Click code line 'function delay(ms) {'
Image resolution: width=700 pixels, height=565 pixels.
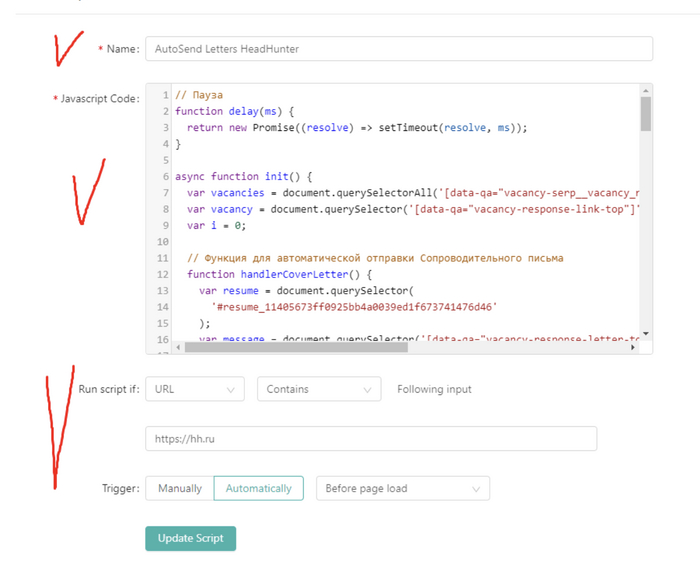tap(234, 111)
